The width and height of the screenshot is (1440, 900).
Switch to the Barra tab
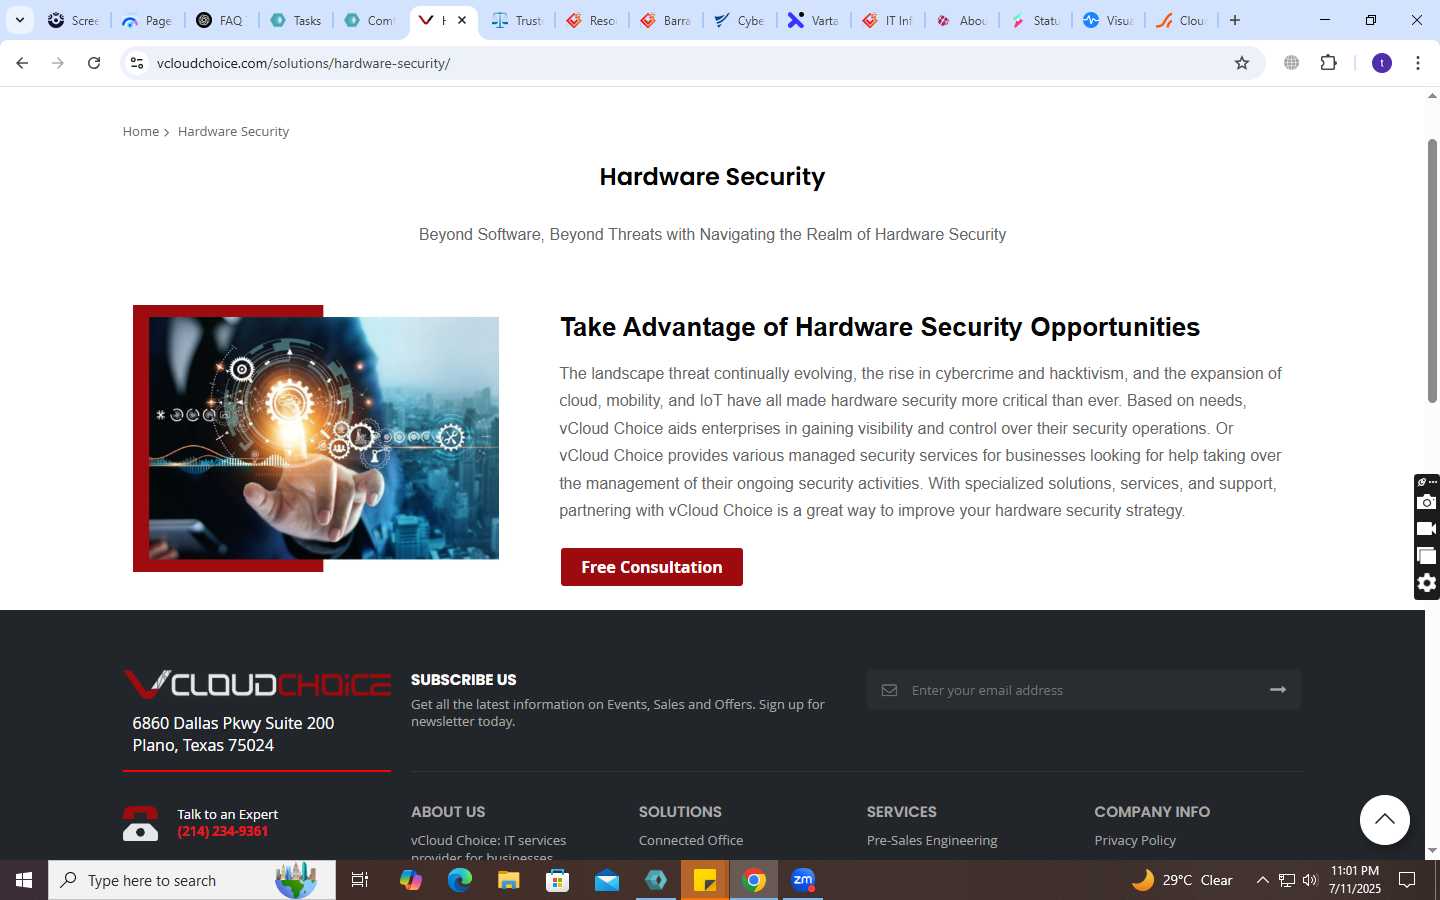(666, 20)
